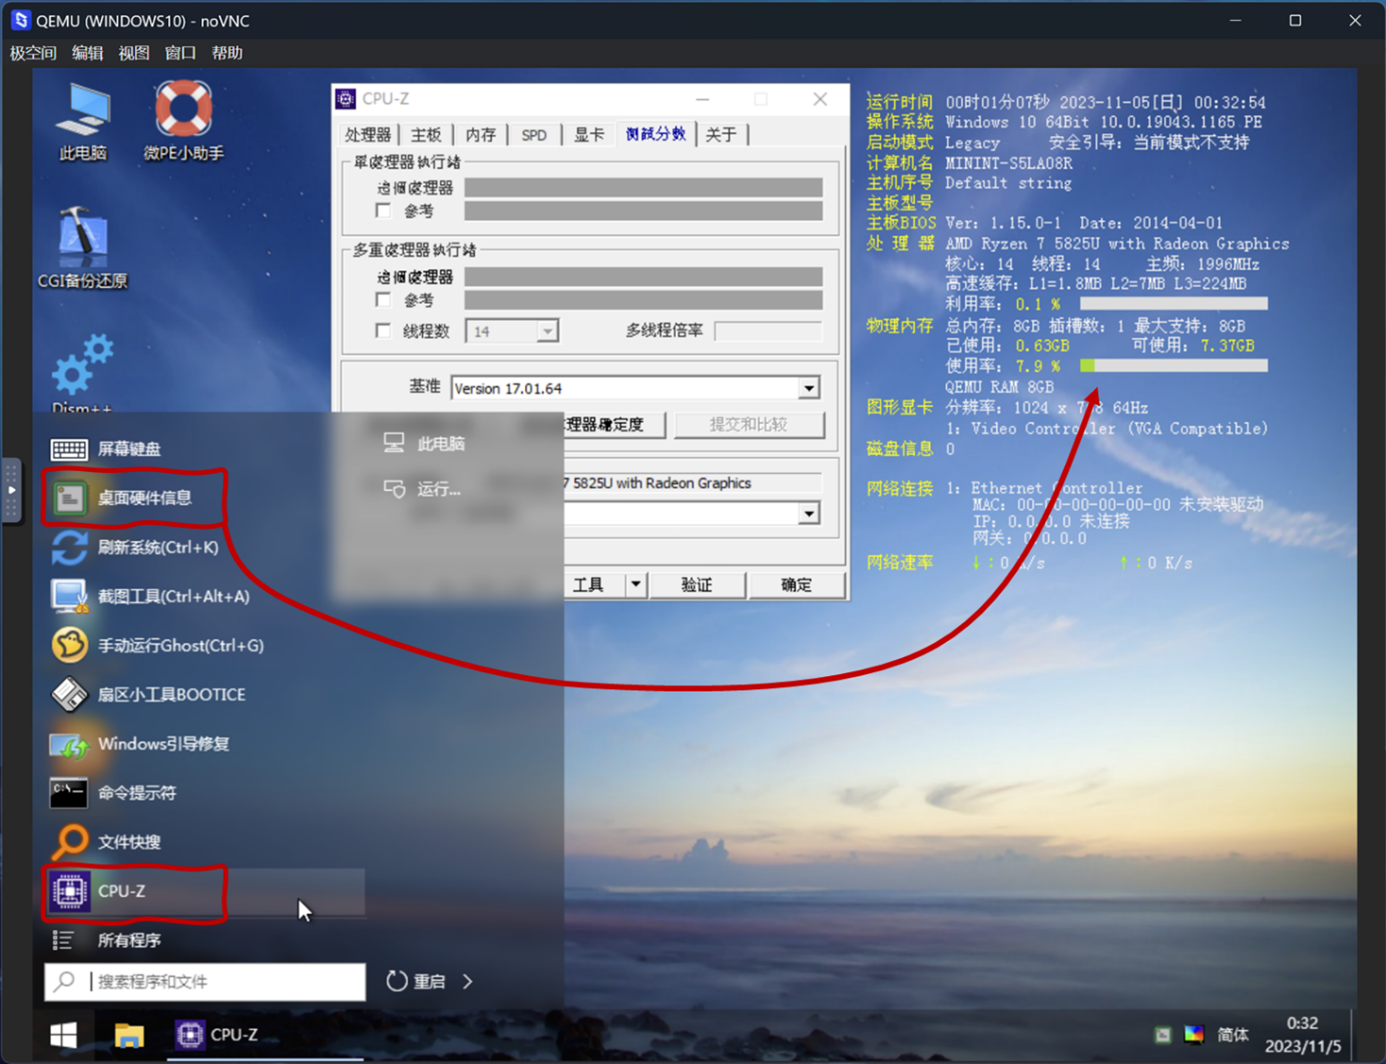The width and height of the screenshot is (1386, 1064).
Task: Open File Explorer from taskbar
Action: coord(129,1035)
